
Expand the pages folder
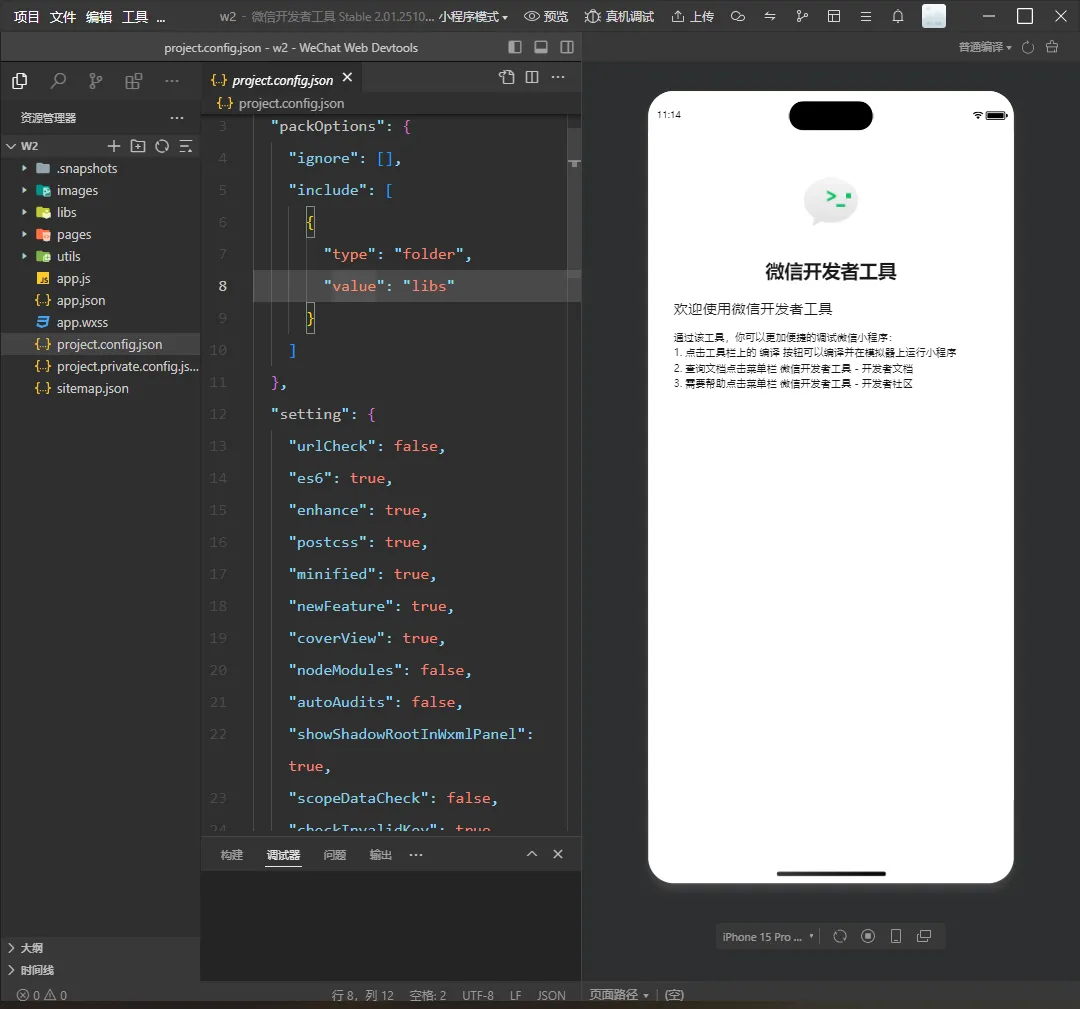click(x=25, y=234)
